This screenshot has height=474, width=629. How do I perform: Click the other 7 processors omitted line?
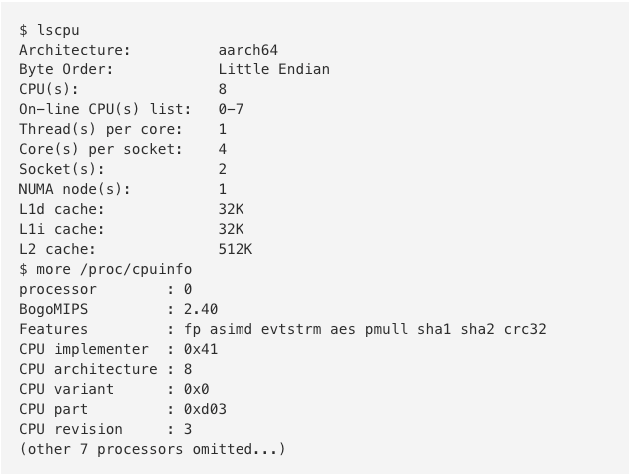click(152, 450)
